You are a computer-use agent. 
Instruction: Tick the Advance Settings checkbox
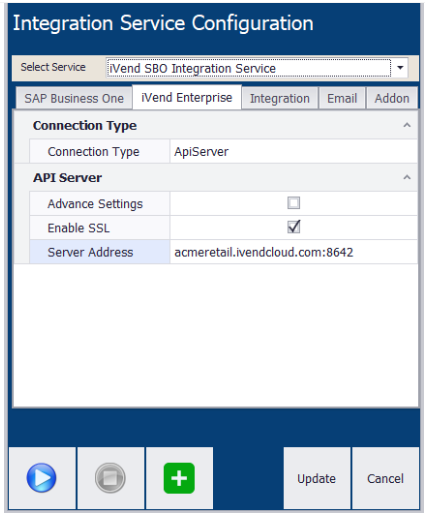294,203
